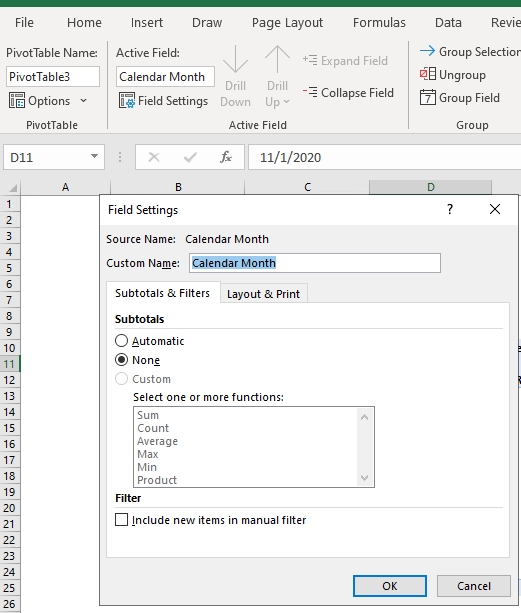Switch to Draw ribbon tab

(207, 23)
